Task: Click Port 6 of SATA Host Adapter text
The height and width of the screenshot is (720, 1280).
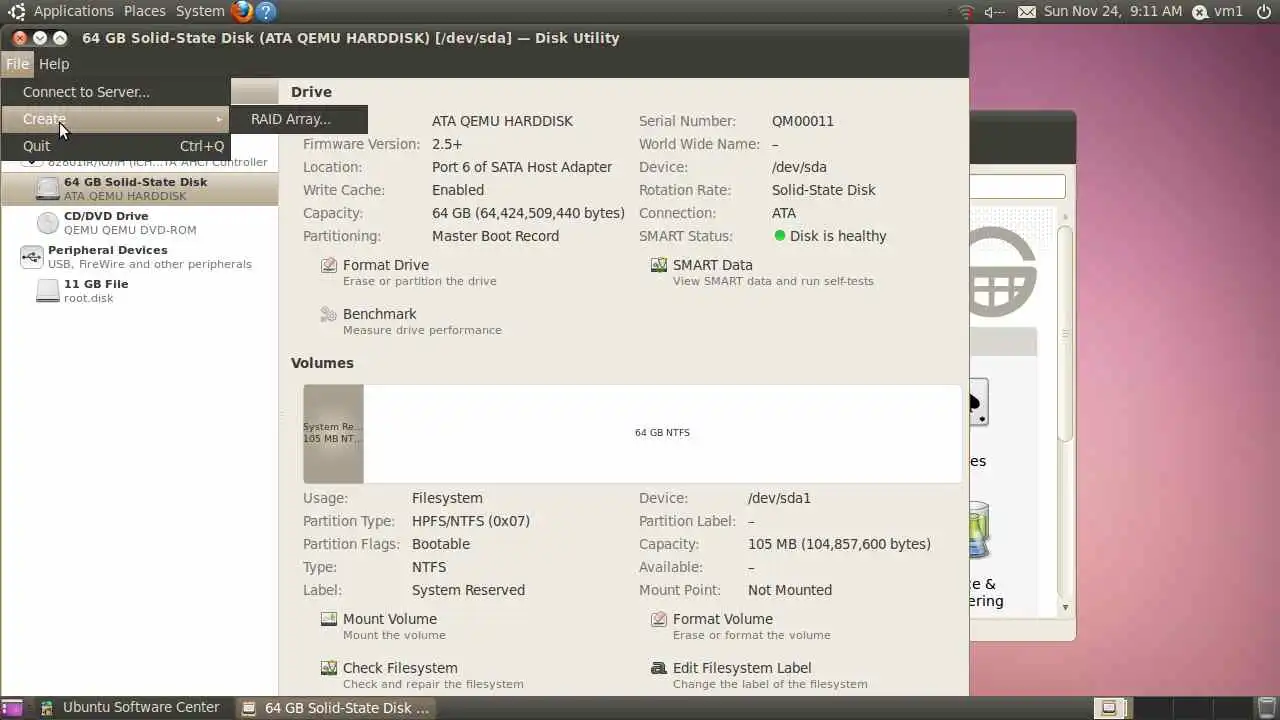Action: point(522,167)
